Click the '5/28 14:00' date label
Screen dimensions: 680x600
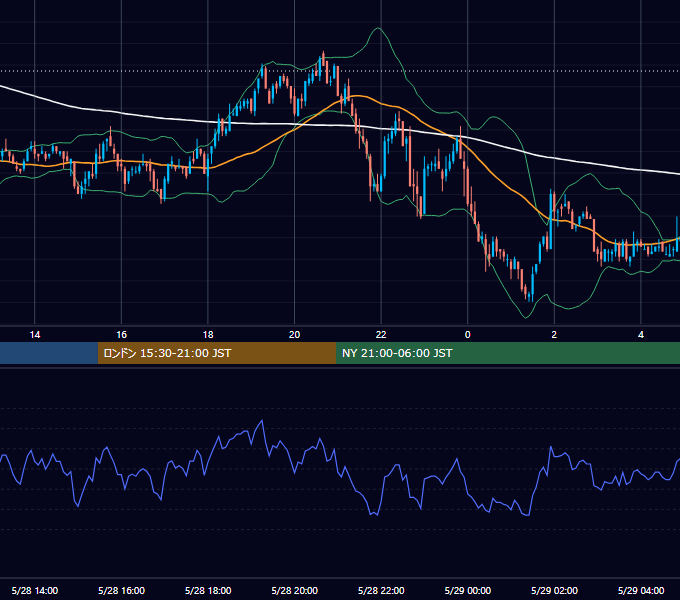pyautogui.click(x=35, y=590)
